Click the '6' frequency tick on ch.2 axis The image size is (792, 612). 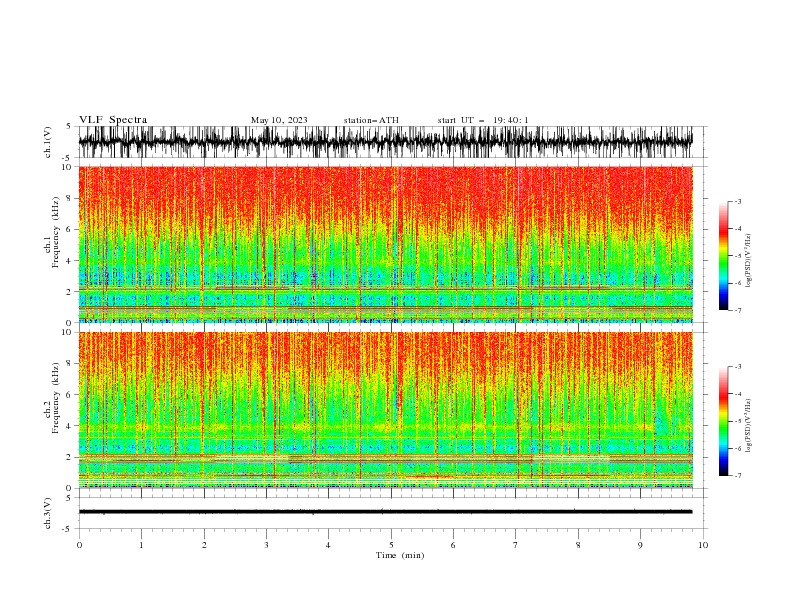click(x=69, y=395)
